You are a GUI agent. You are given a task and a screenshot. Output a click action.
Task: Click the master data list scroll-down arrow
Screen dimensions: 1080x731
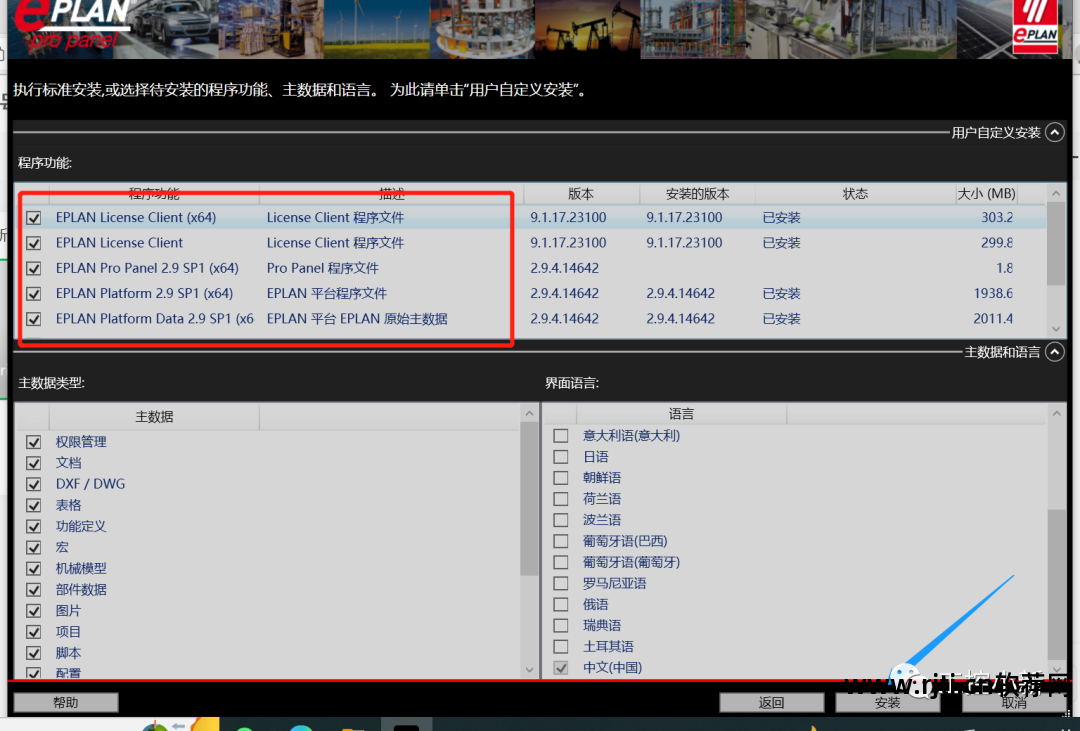point(529,670)
